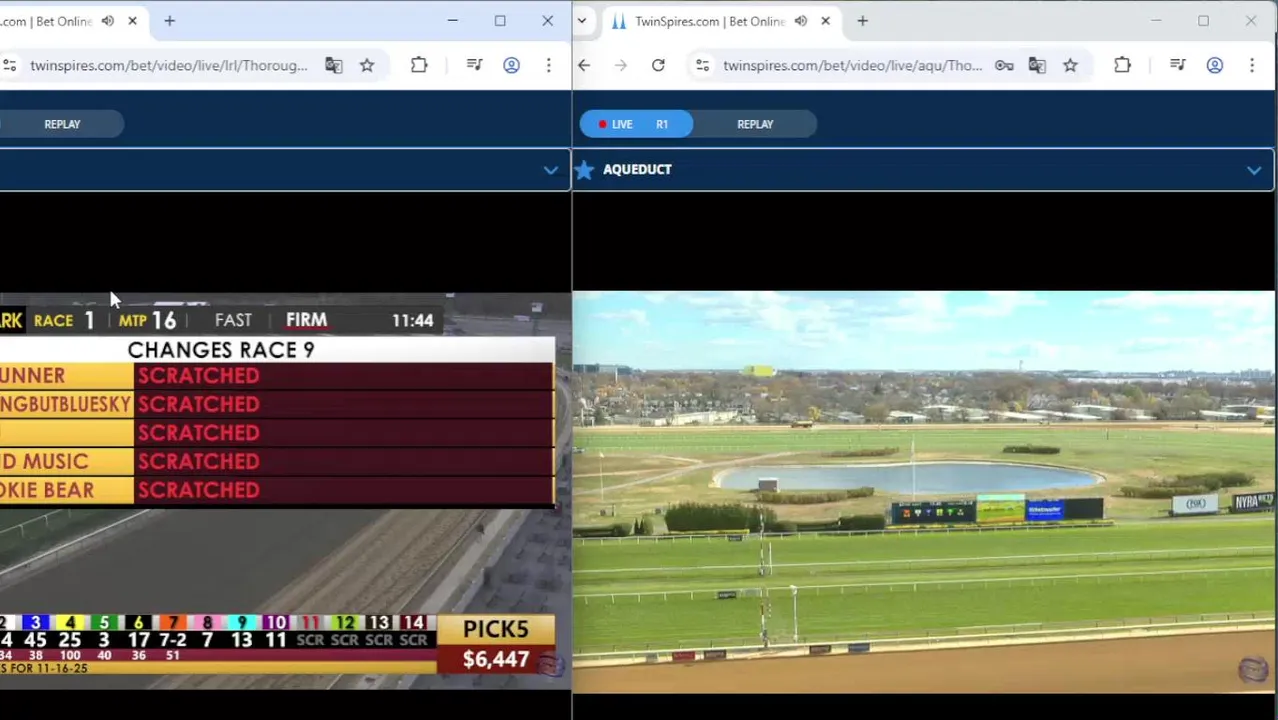Go back in the right window
This screenshot has width=1278, height=720.
584,65
